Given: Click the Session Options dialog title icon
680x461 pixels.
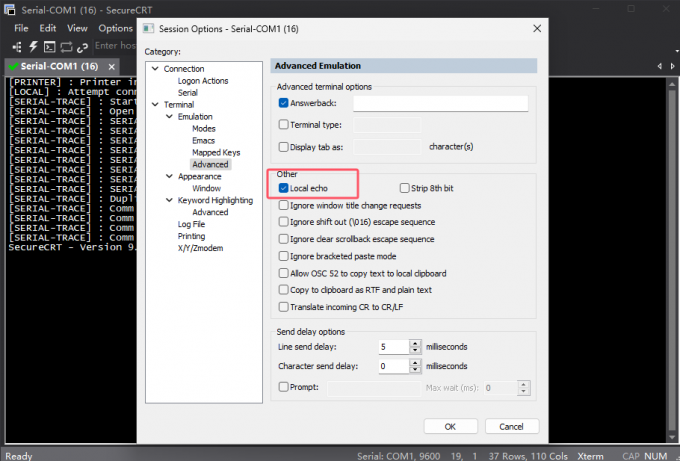Looking at the screenshot, I should point(148,29).
